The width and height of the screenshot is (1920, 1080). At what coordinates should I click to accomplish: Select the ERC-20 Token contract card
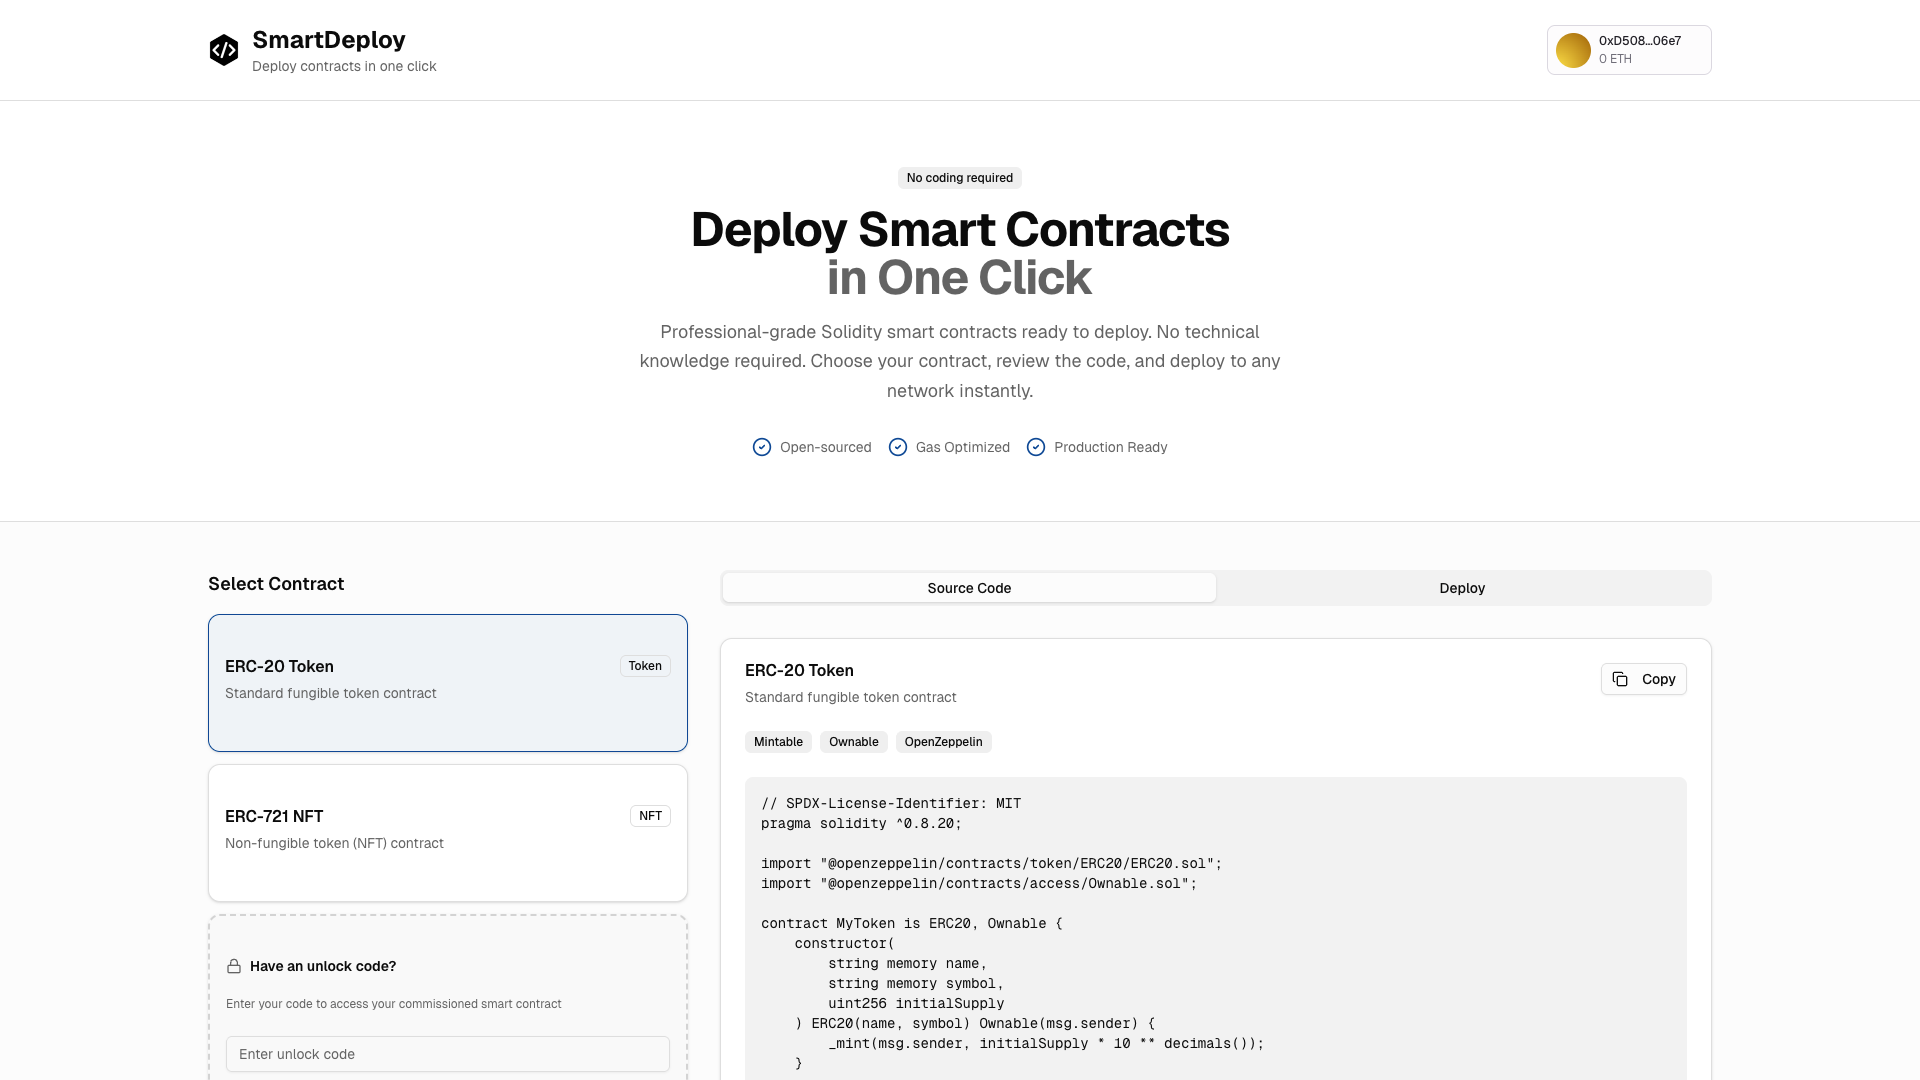click(447, 683)
